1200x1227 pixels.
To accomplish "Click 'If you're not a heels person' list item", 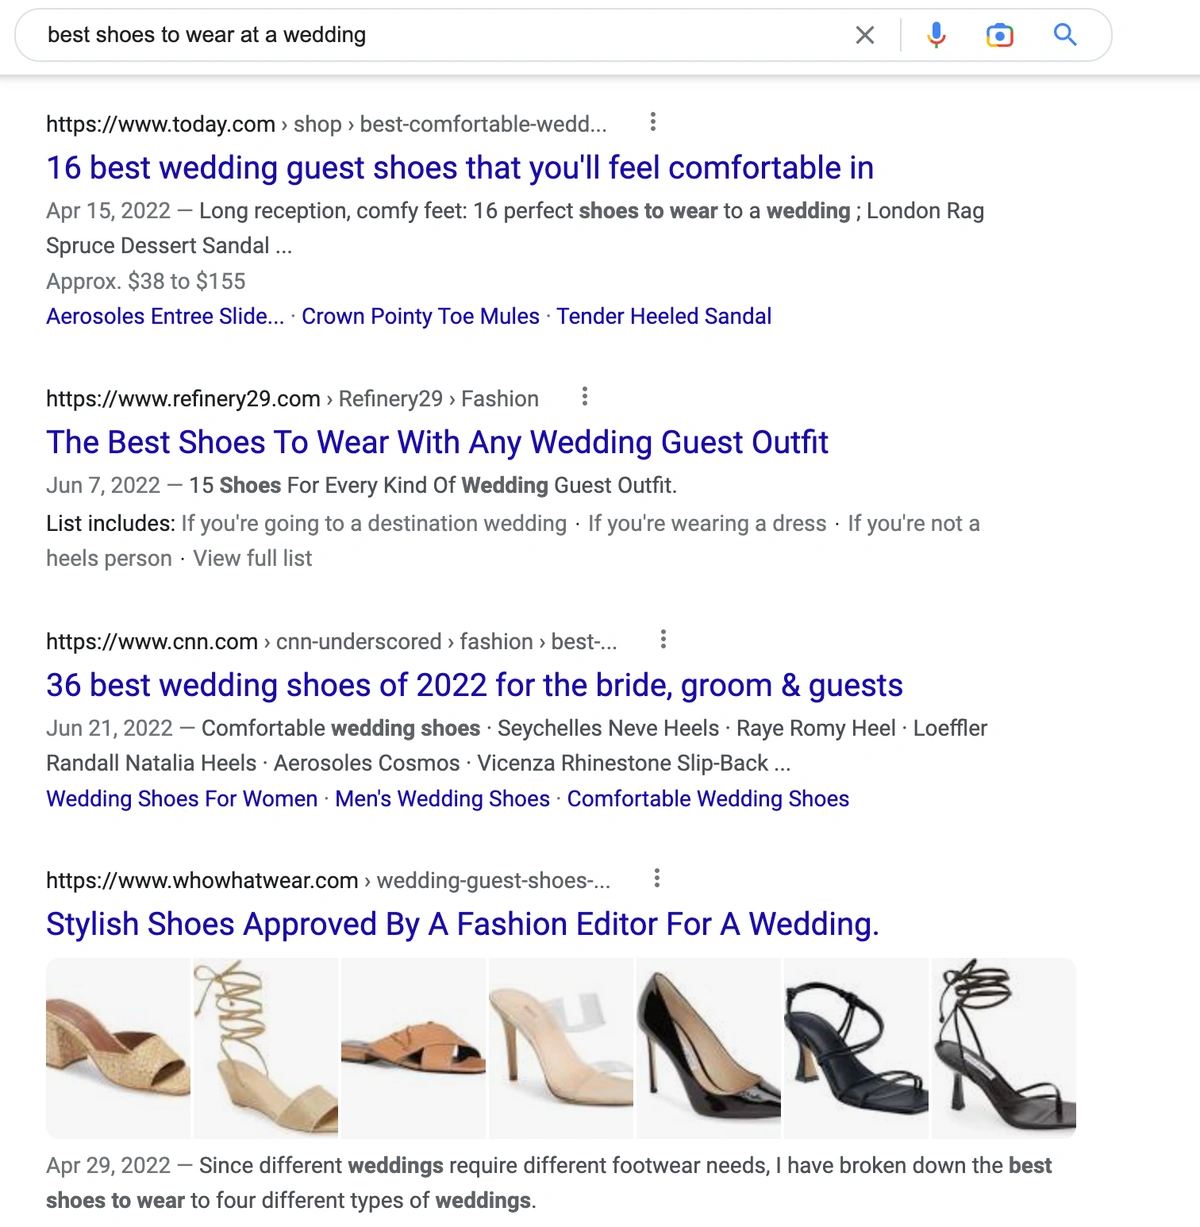I will [513, 541].
